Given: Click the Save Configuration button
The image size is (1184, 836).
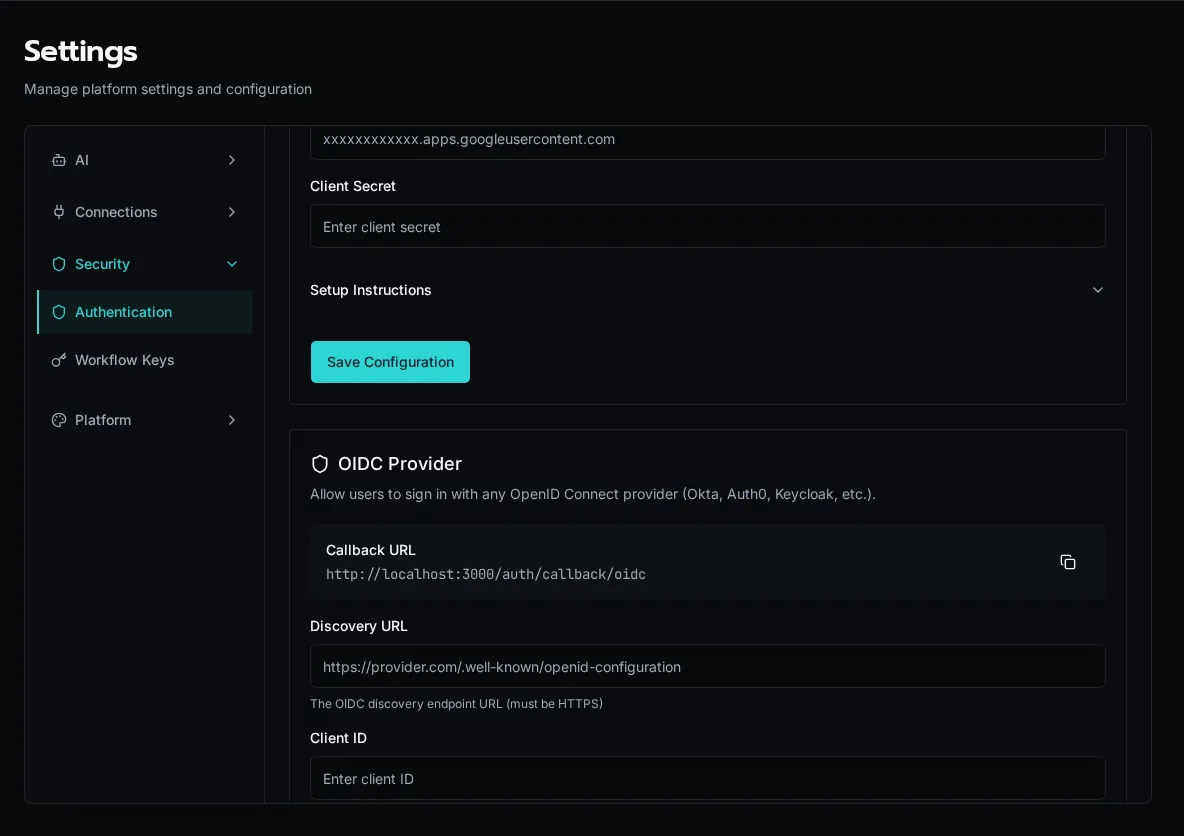Looking at the screenshot, I should (x=390, y=362).
